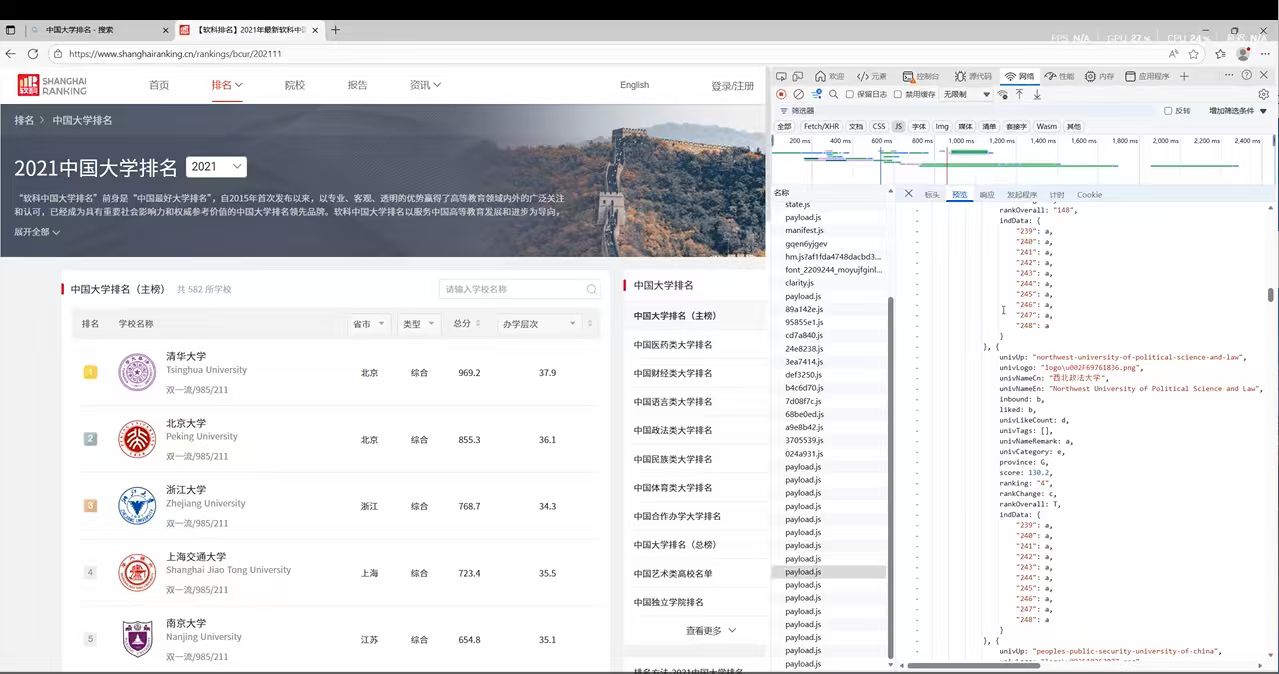The image size is (1279, 674).
Task: Open the browser tab actions menu icon
Action: coord(11,30)
